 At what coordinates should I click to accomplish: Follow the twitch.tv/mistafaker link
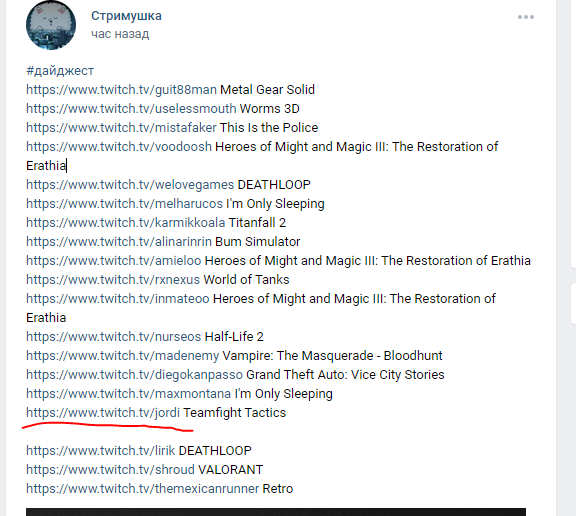click(x=121, y=128)
